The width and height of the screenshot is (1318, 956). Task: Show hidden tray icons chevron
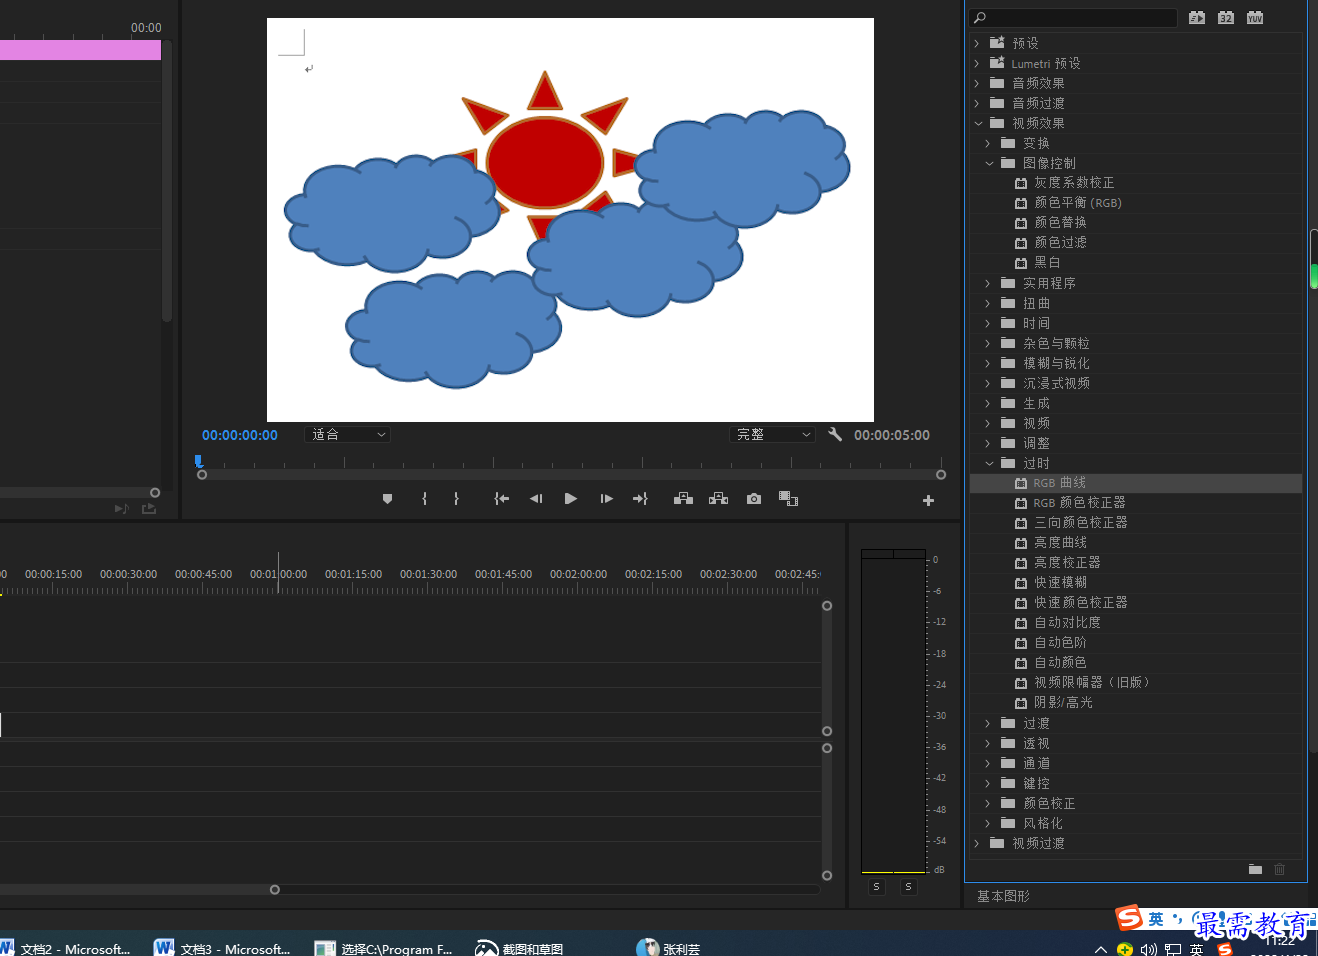[x=1101, y=949]
